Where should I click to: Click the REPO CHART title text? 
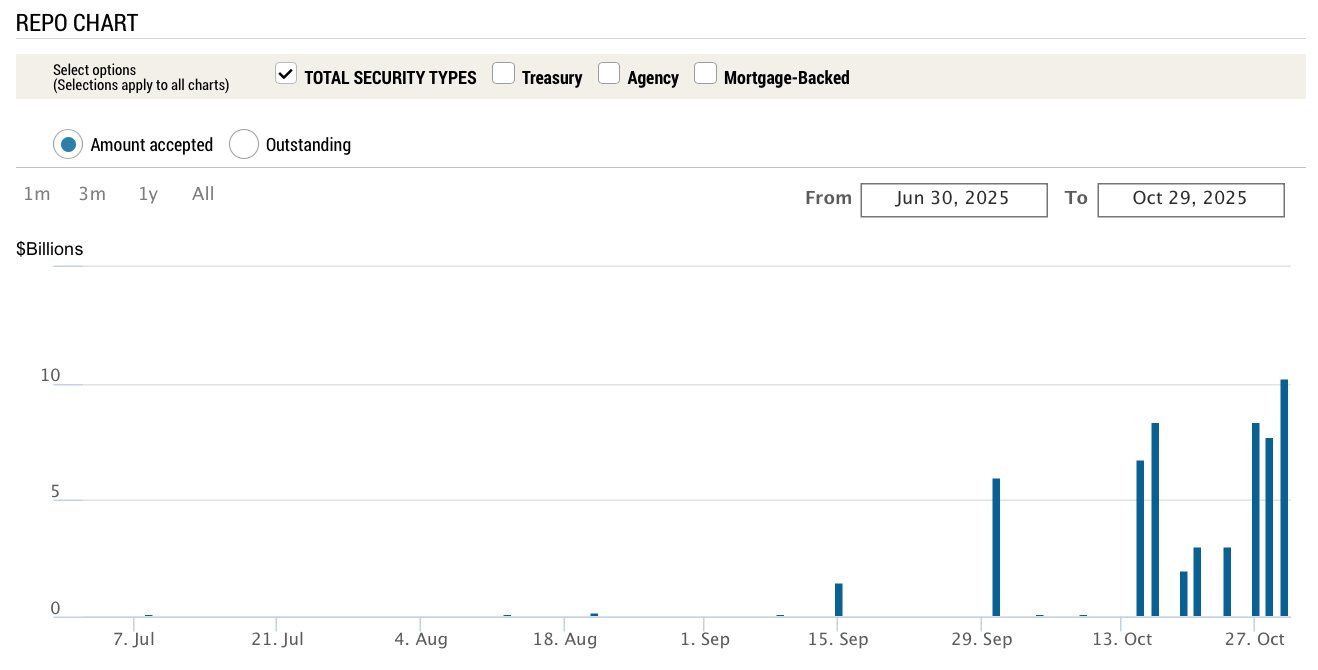(x=75, y=21)
